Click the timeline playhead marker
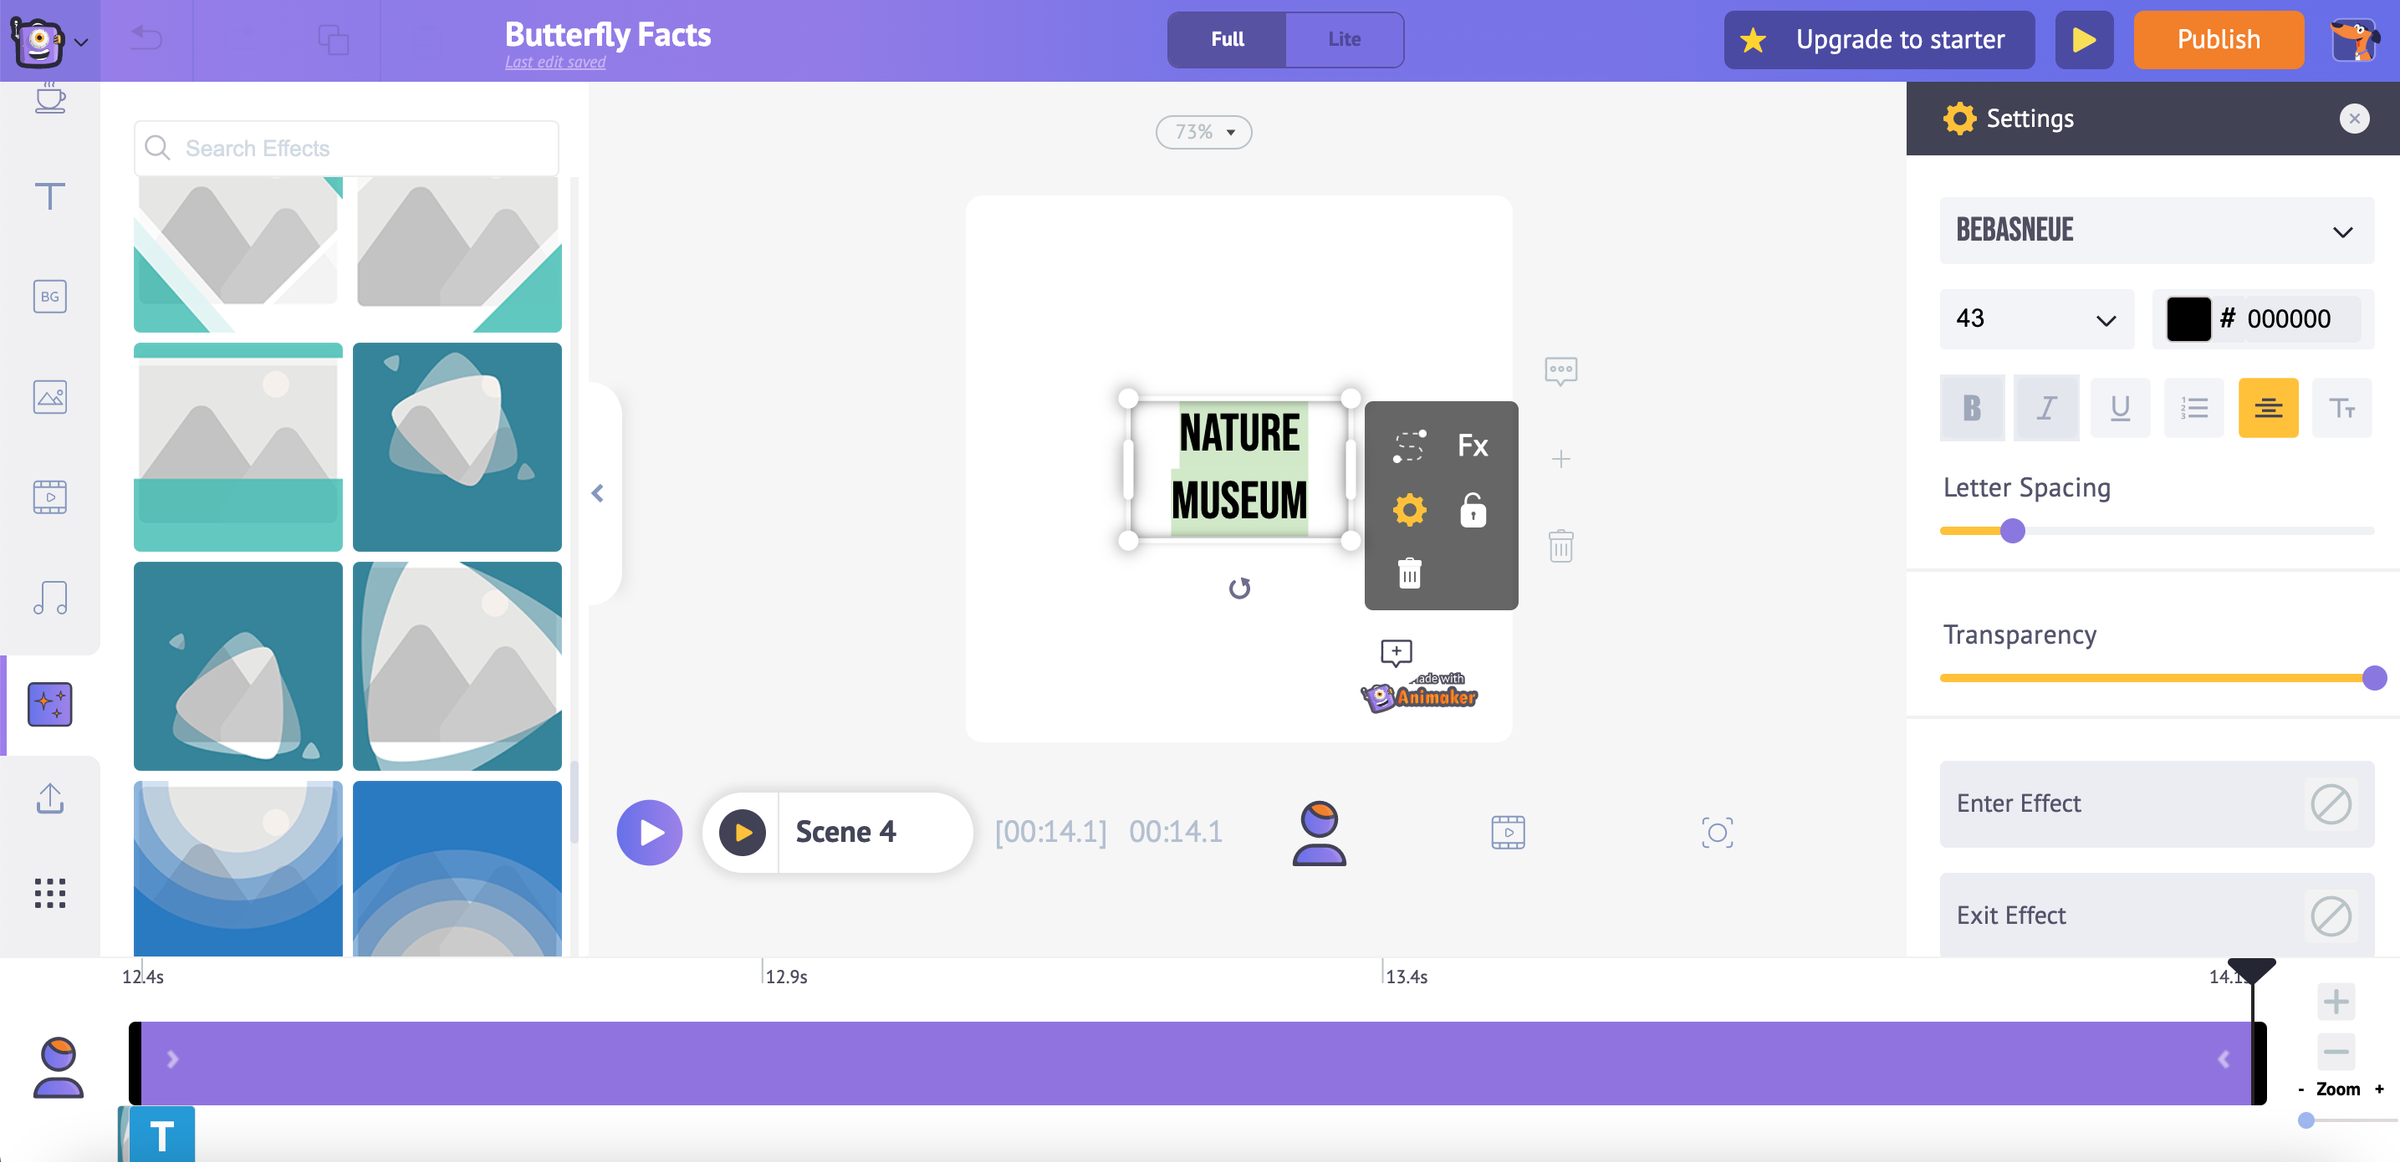 click(2251, 970)
